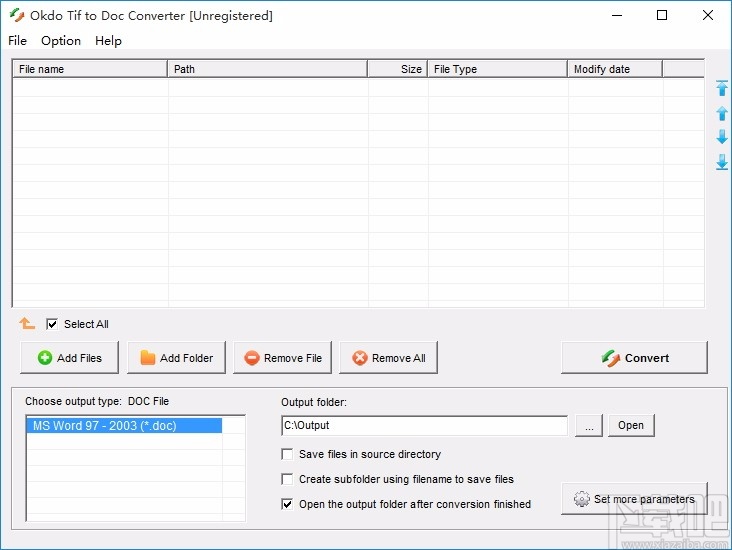
Task: Click the Add Files button
Action: tap(70, 358)
